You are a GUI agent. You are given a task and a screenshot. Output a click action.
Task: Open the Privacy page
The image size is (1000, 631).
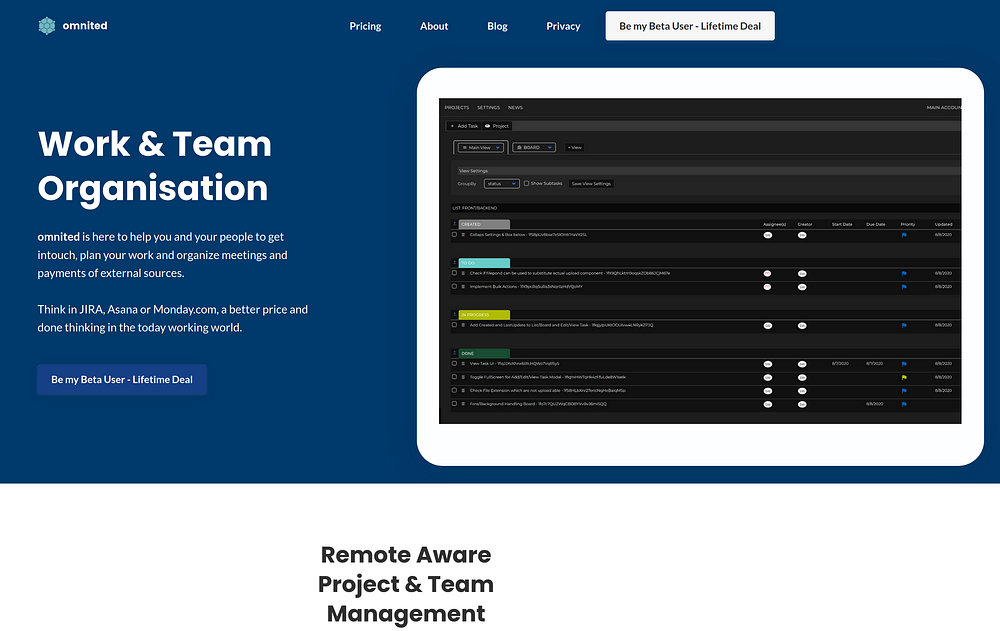[563, 26]
